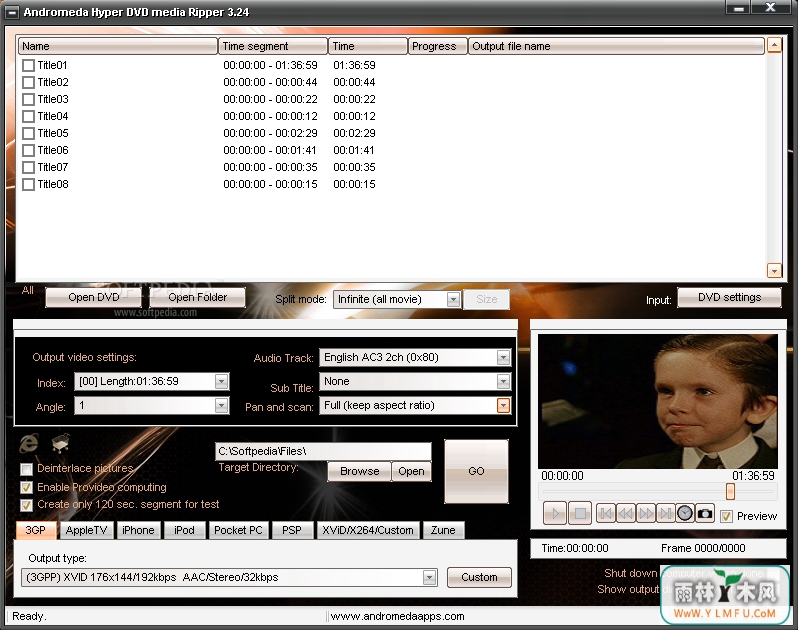Jump to start of preview
Viewport: 798px width, 630px height.
click(x=605, y=513)
